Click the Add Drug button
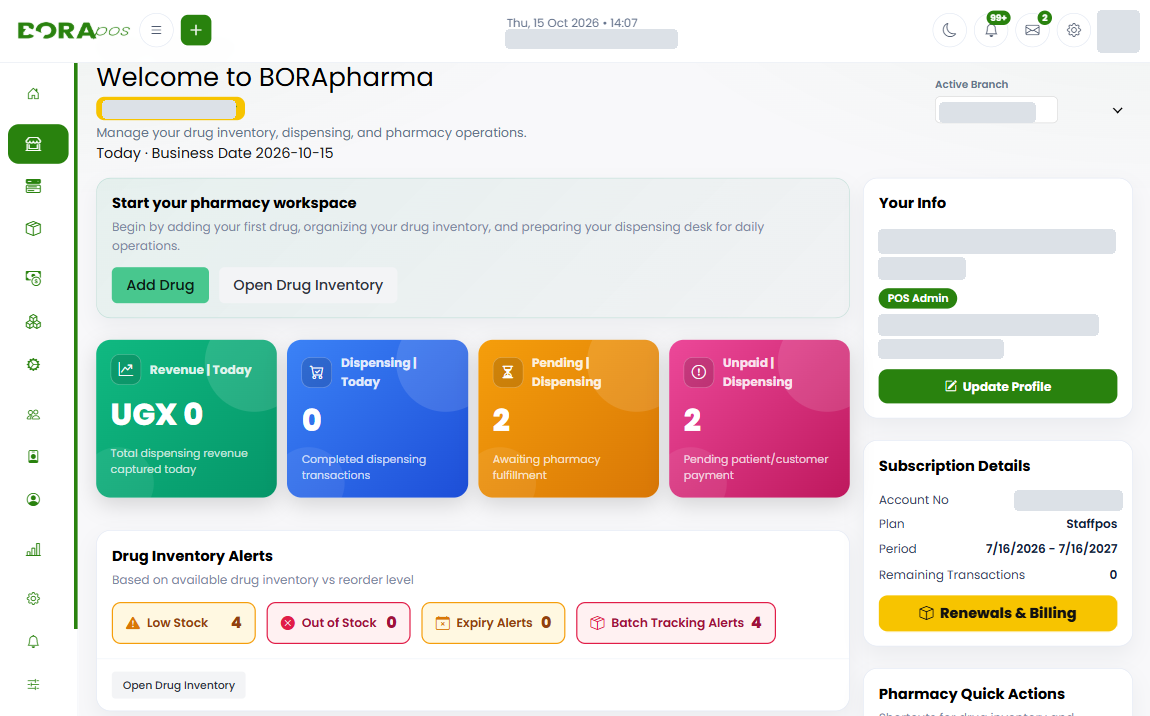 [160, 285]
